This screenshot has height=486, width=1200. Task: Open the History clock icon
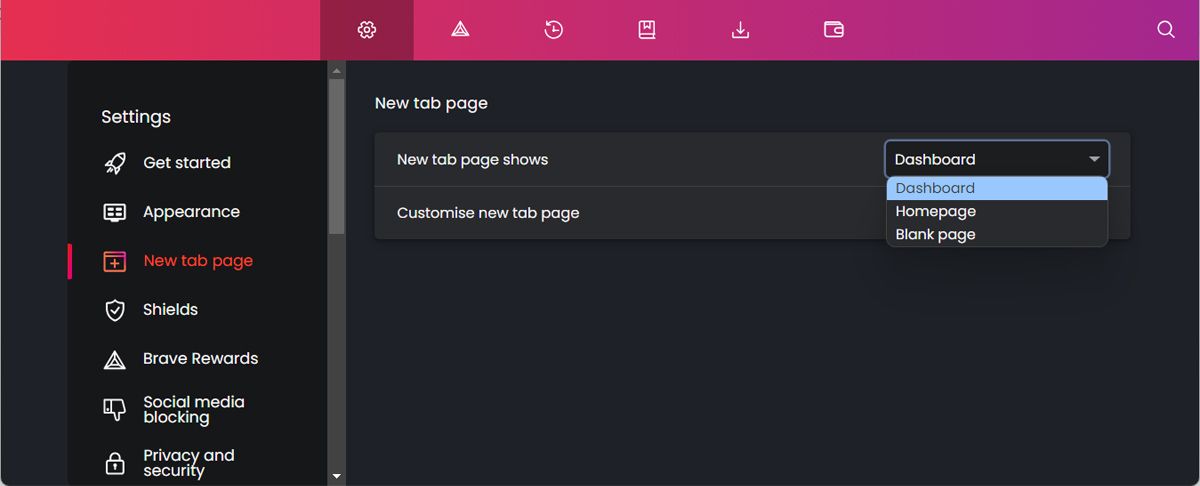[553, 30]
